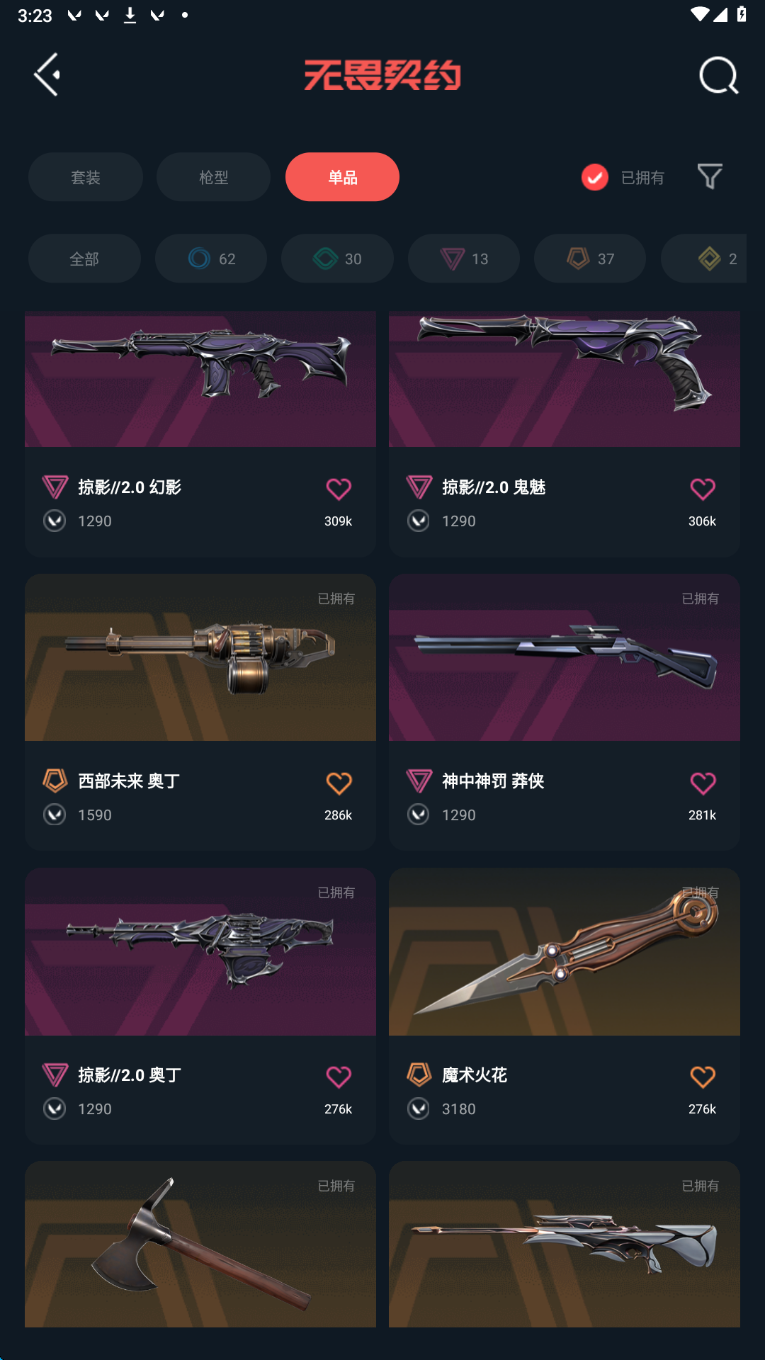Image resolution: width=765 pixels, height=1360 pixels.
Task: Filter by pink tier showing 13
Action: pyautogui.click(x=464, y=259)
